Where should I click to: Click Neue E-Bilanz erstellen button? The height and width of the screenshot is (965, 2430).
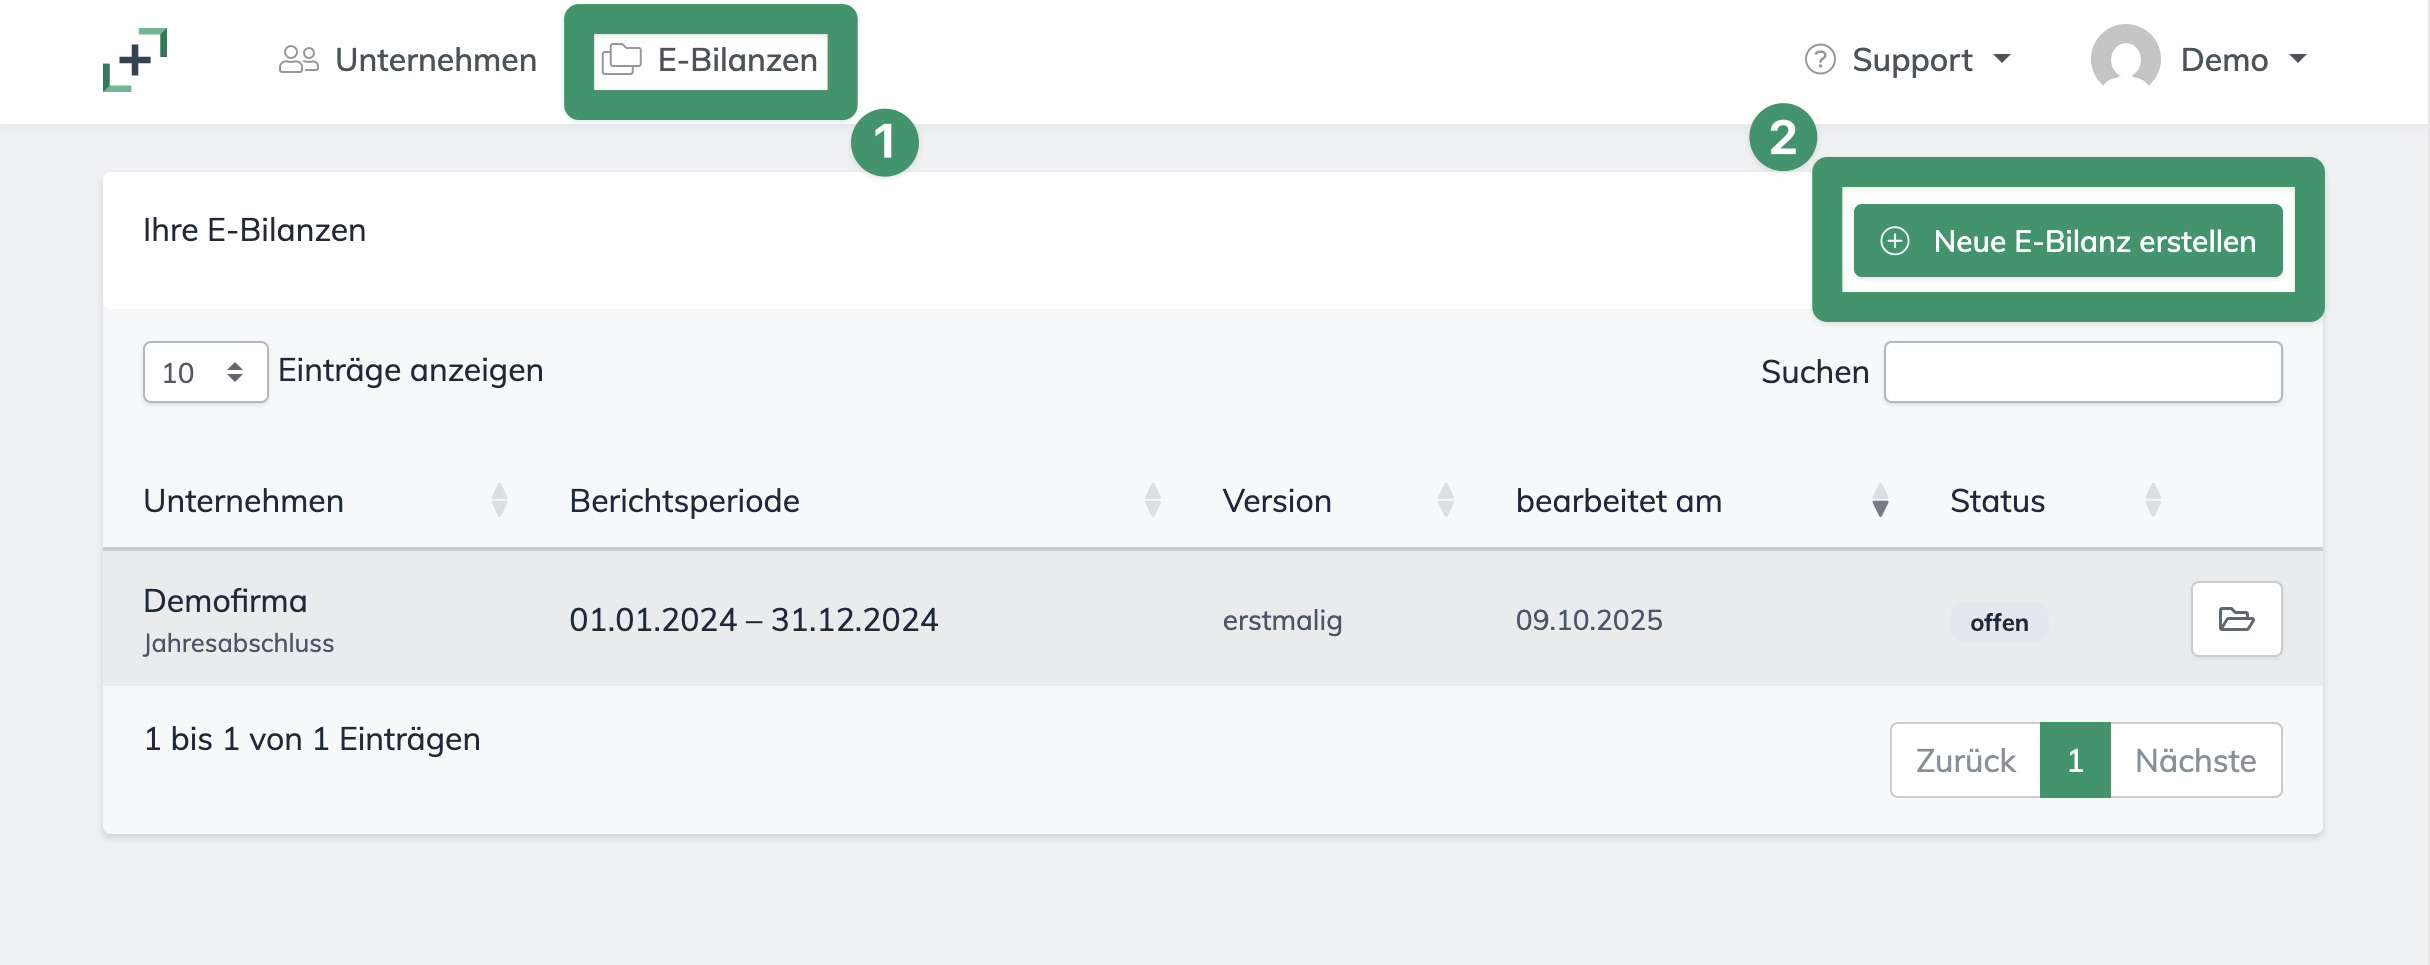coord(2067,241)
